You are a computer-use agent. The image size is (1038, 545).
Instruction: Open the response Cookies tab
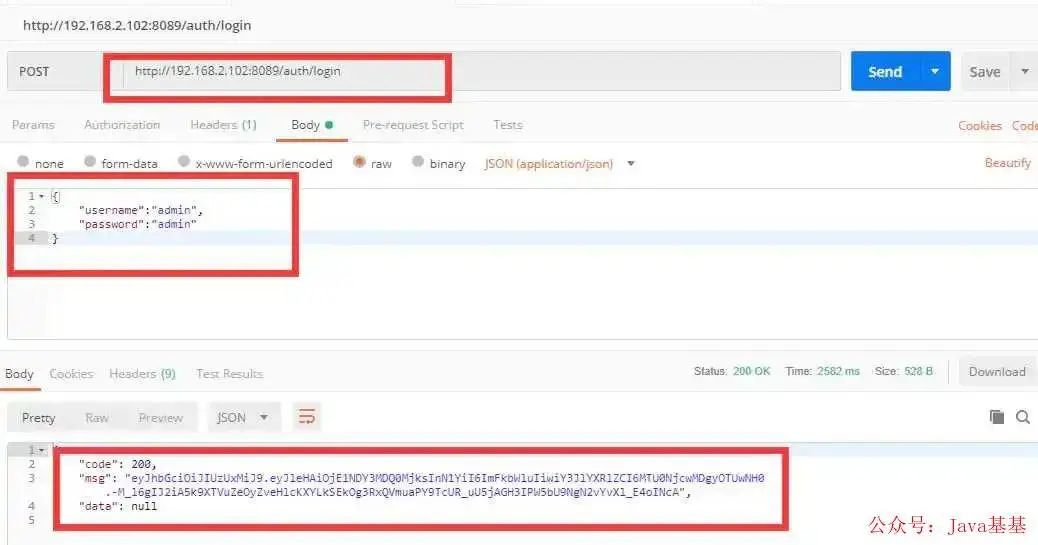coord(71,373)
